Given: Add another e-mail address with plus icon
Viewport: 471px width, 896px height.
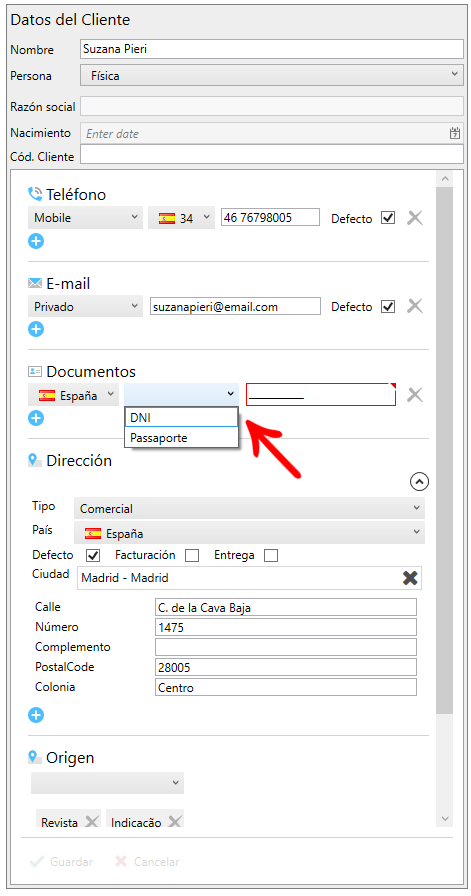Looking at the screenshot, I should 36,329.
